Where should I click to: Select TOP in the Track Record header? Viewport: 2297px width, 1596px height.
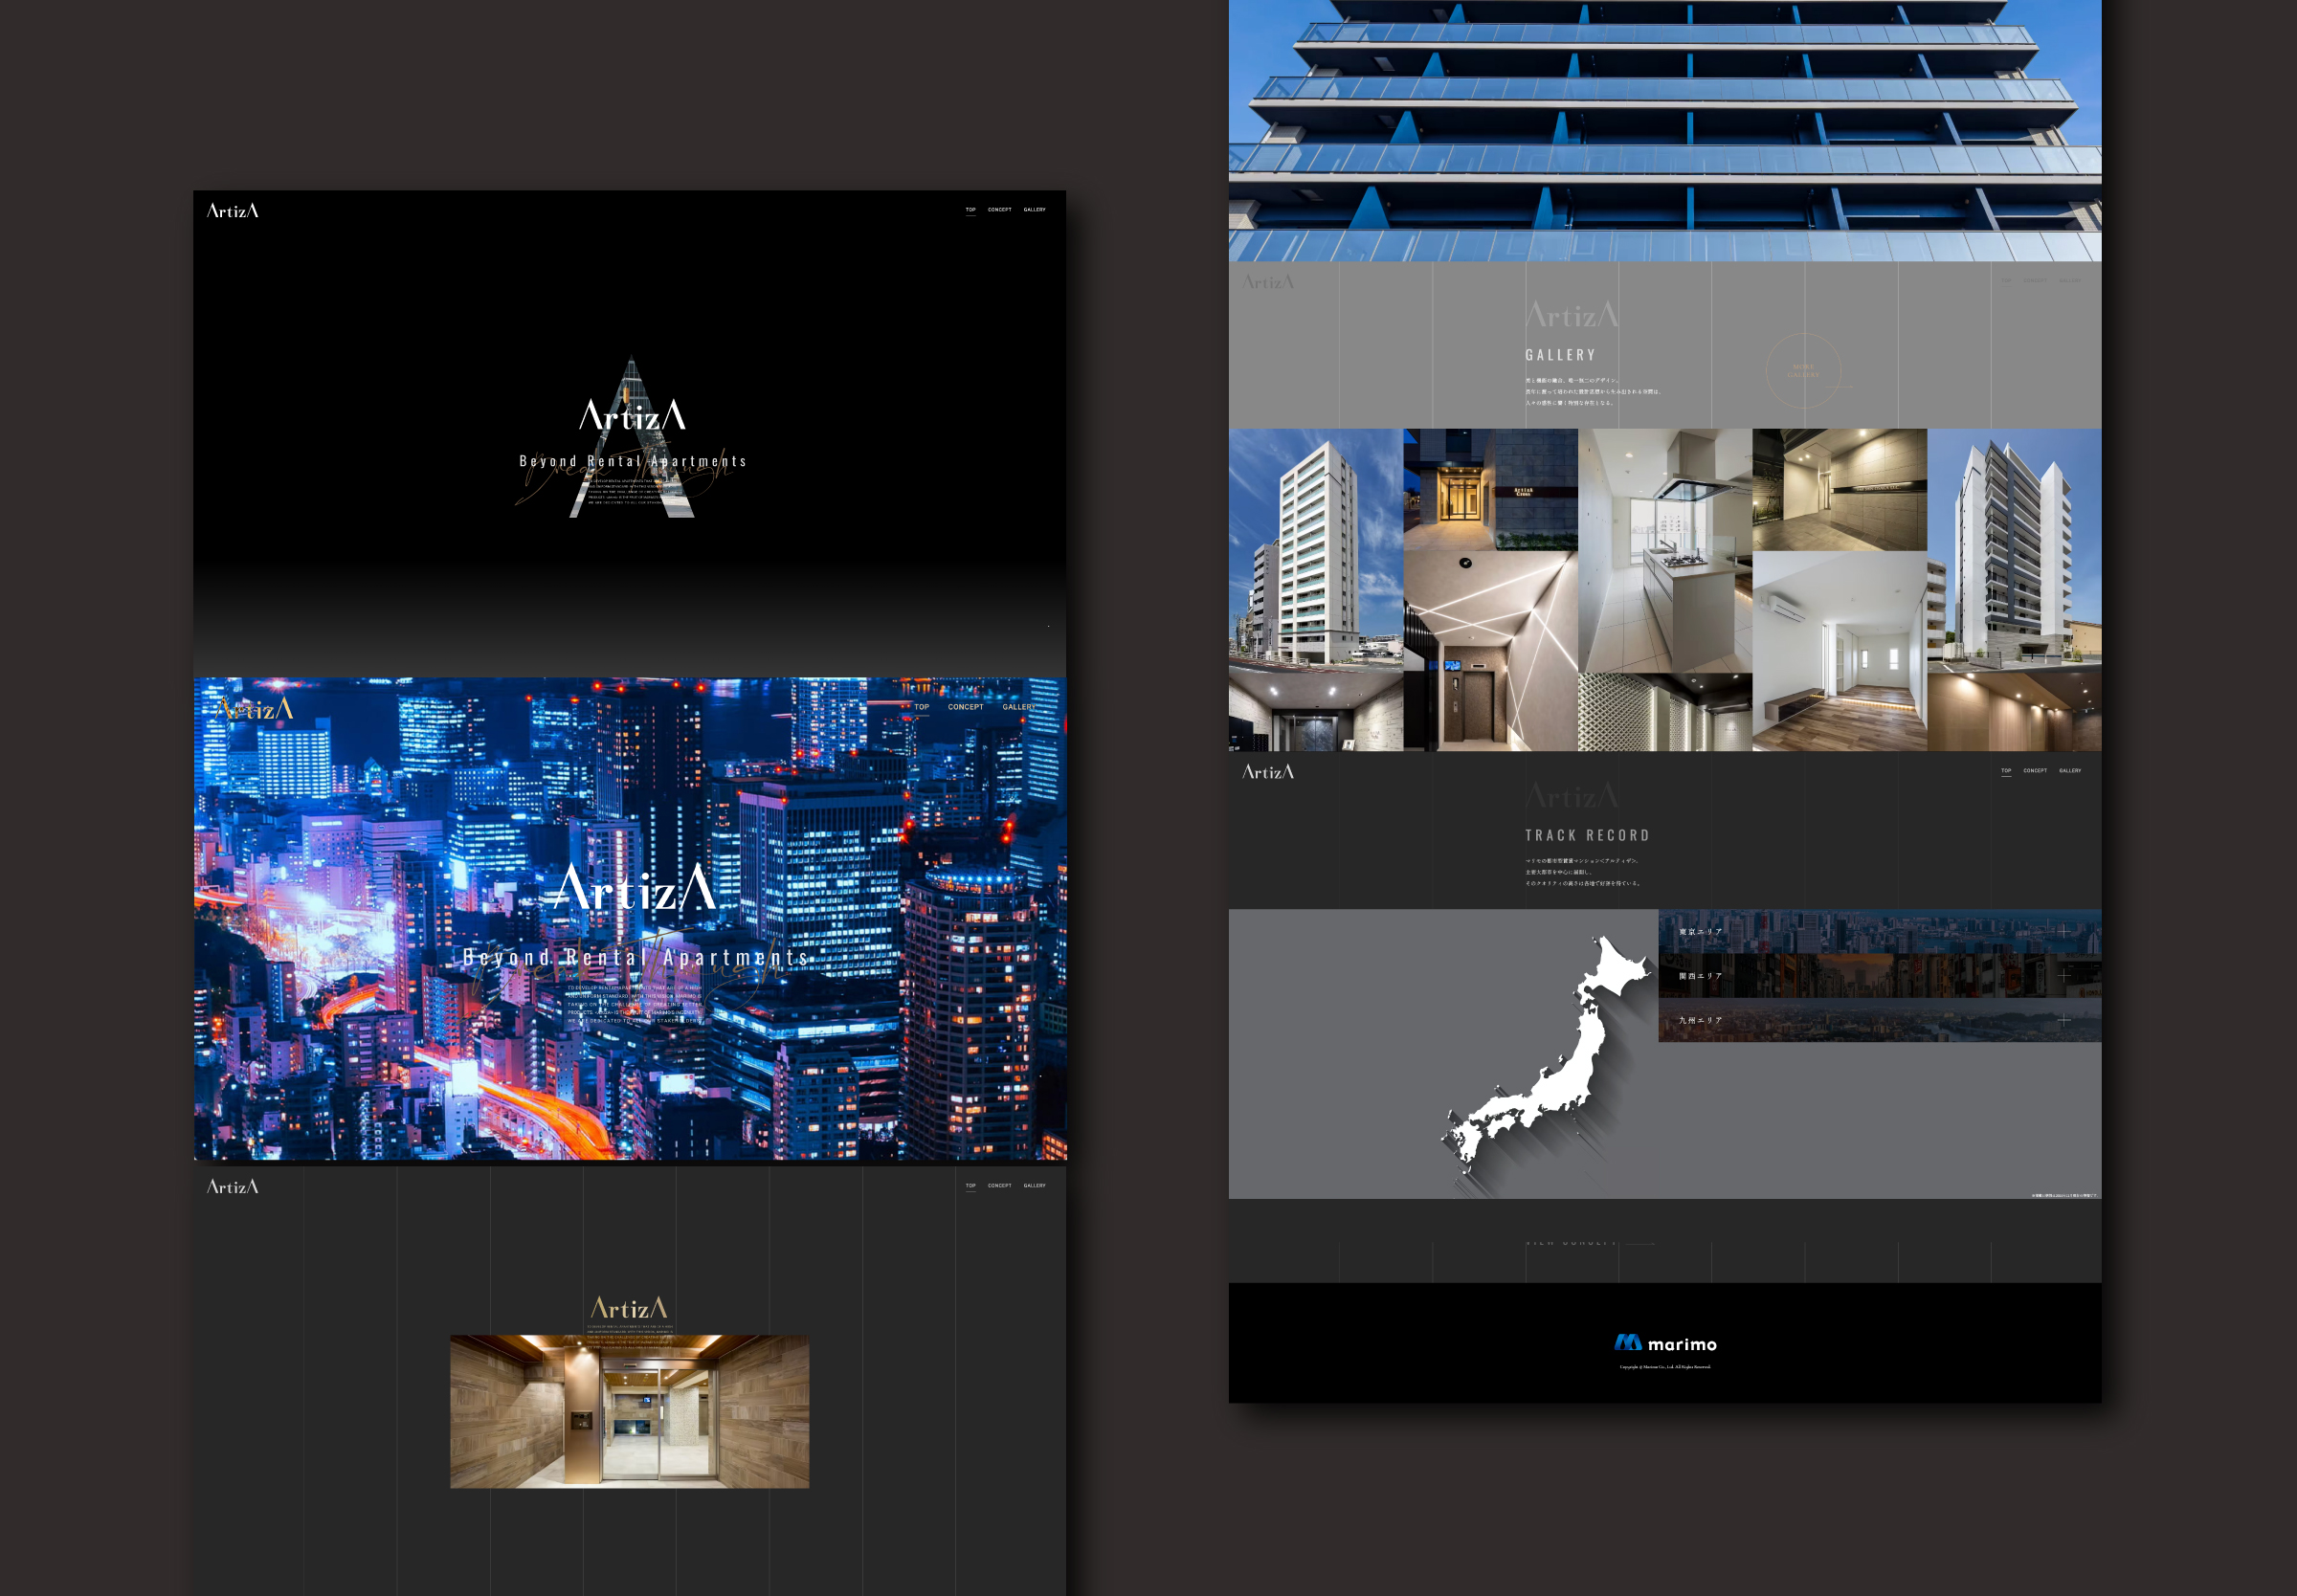[2005, 771]
